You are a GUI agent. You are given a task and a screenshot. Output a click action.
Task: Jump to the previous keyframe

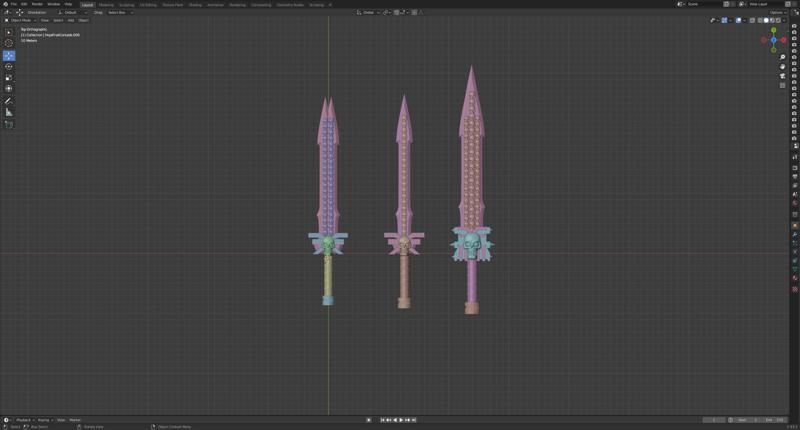pyautogui.click(x=389, y=420)
